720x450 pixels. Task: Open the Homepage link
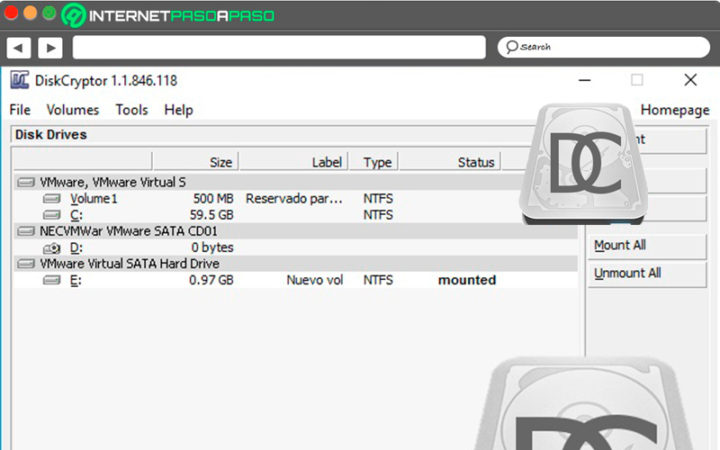pos(675,110)
